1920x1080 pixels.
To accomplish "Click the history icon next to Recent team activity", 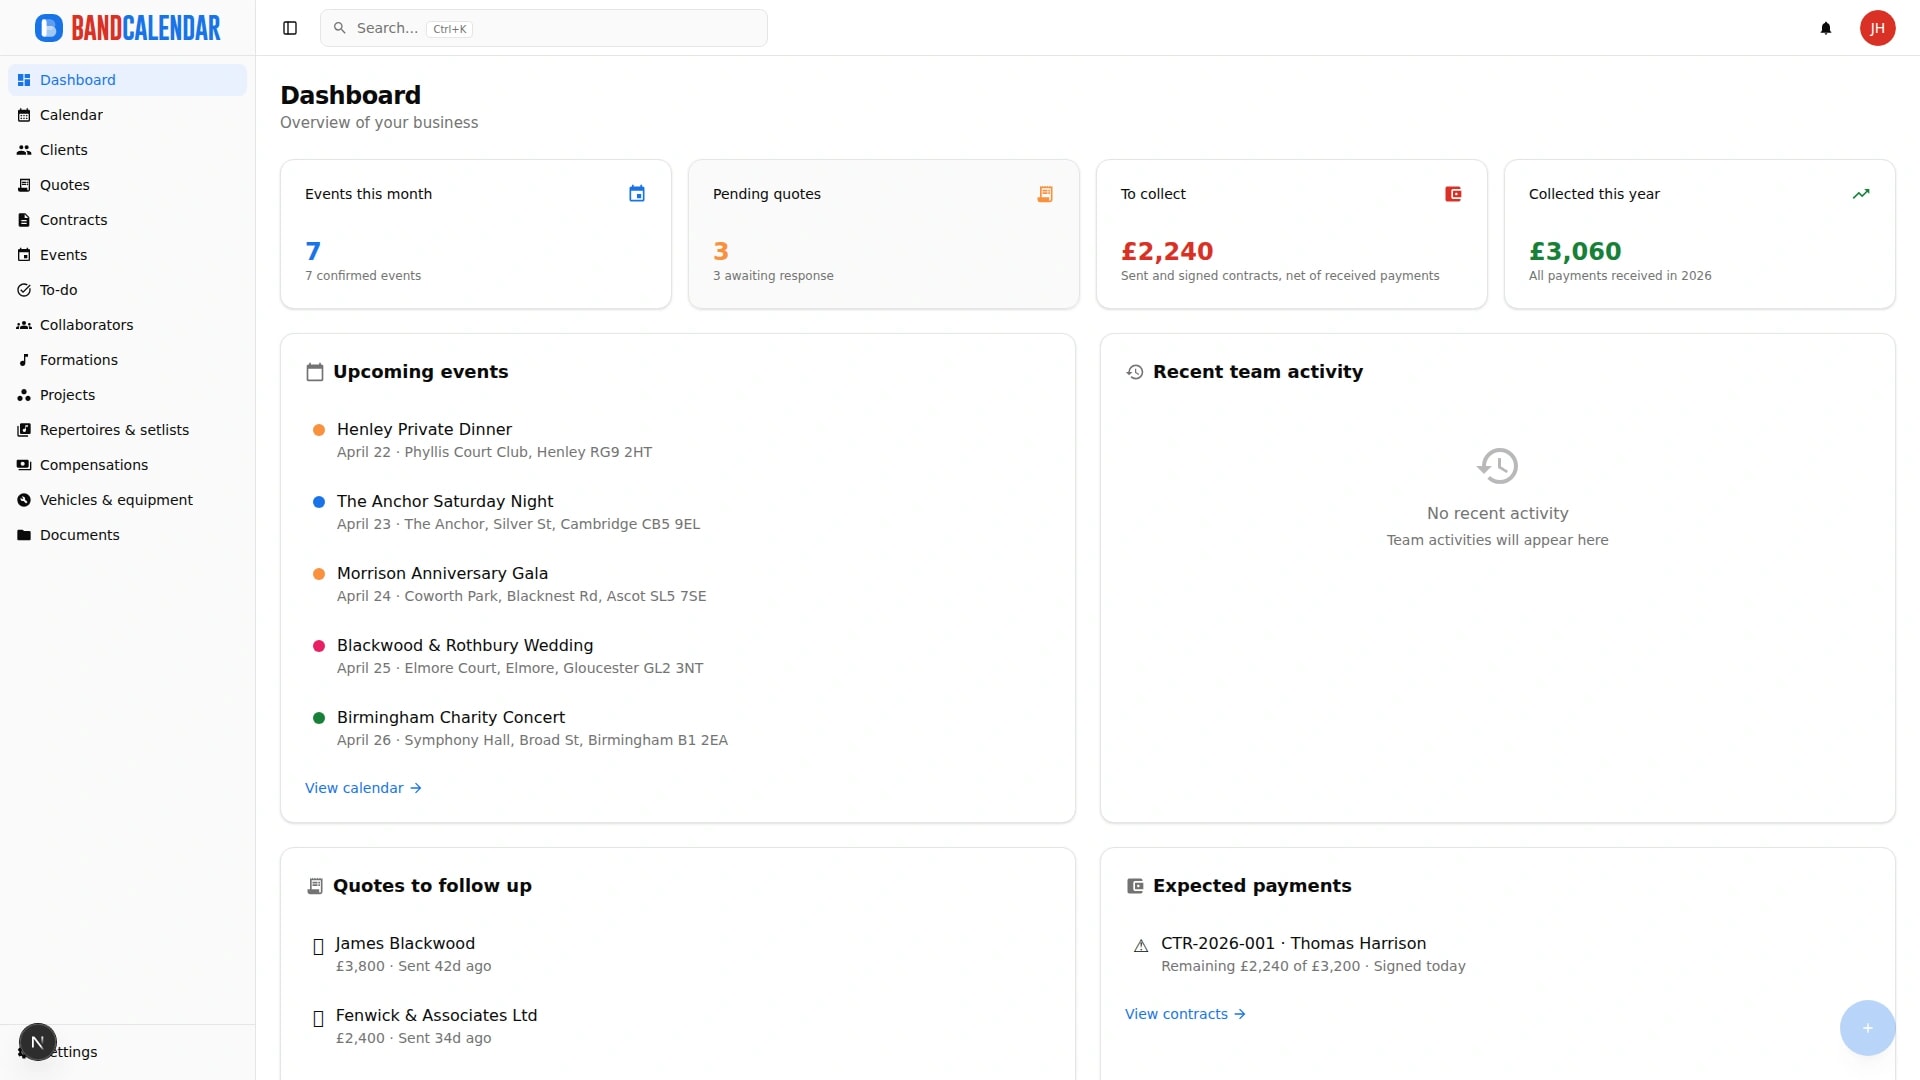I will (x=1135, y=372).
